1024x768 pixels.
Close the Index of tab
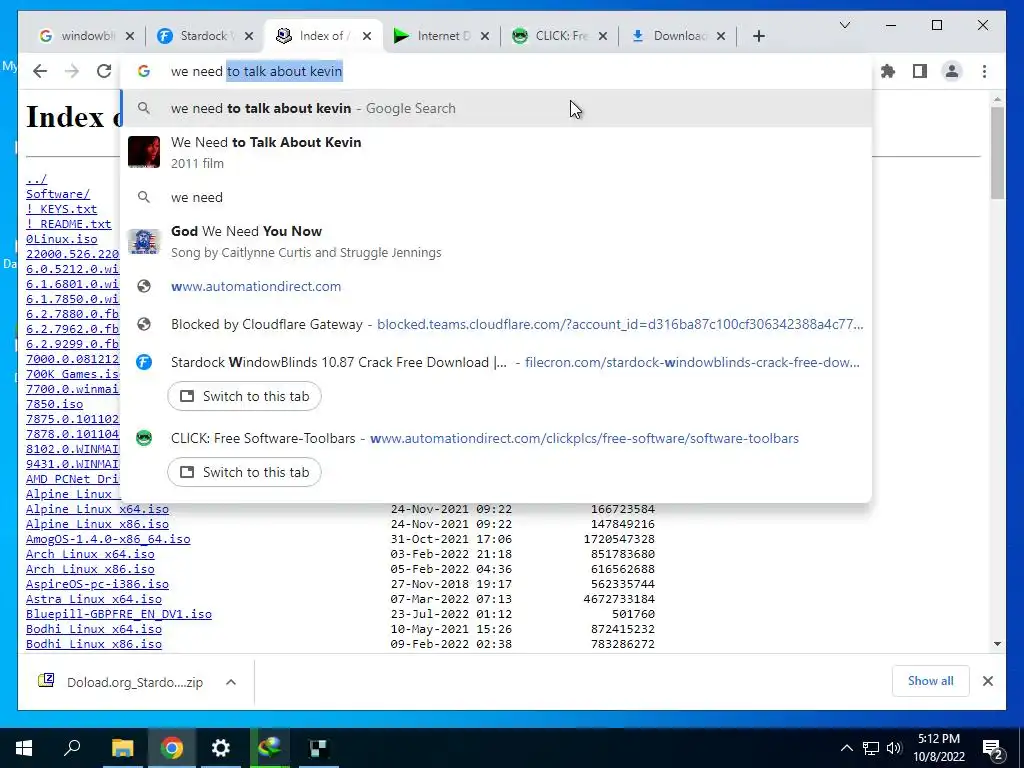click(x=367, y=36)
